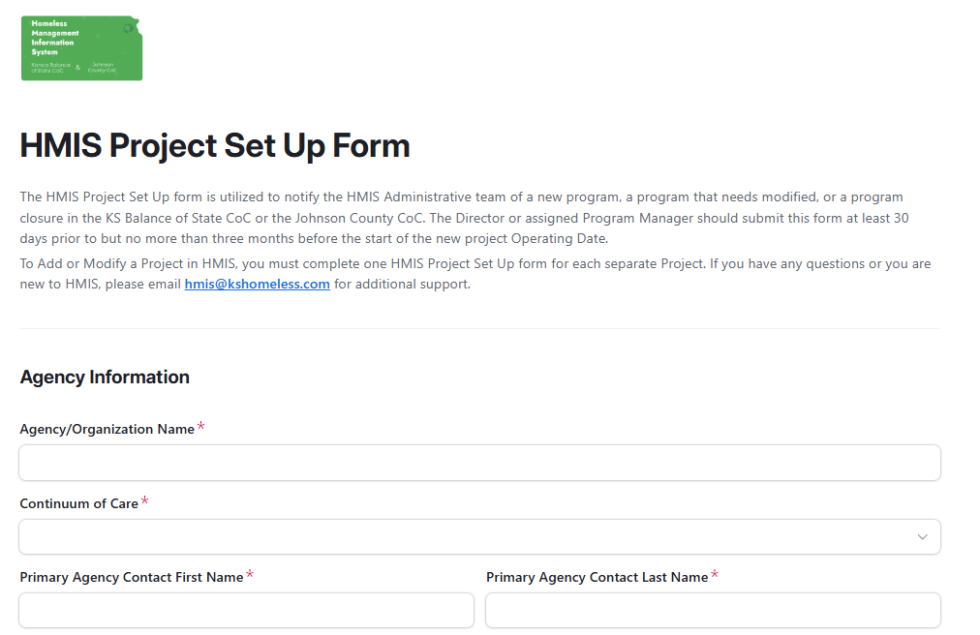Click the Agency/Organization Name label
980x635 pixels.
click(107, 429)
